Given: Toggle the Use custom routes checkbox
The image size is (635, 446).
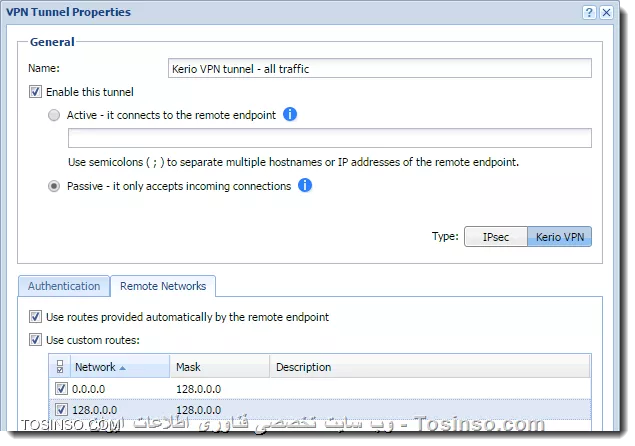Looking at the screenshot, I should point(35,339).
